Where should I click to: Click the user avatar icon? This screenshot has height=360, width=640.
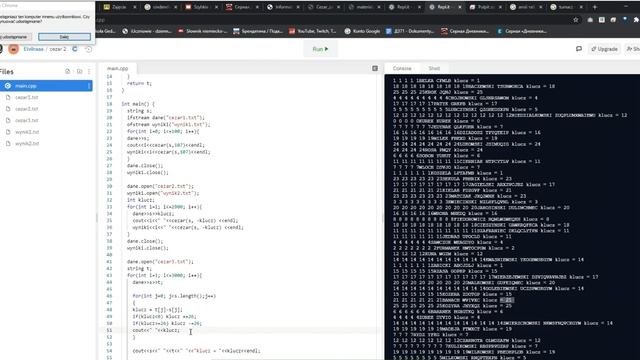pos(13,49)
